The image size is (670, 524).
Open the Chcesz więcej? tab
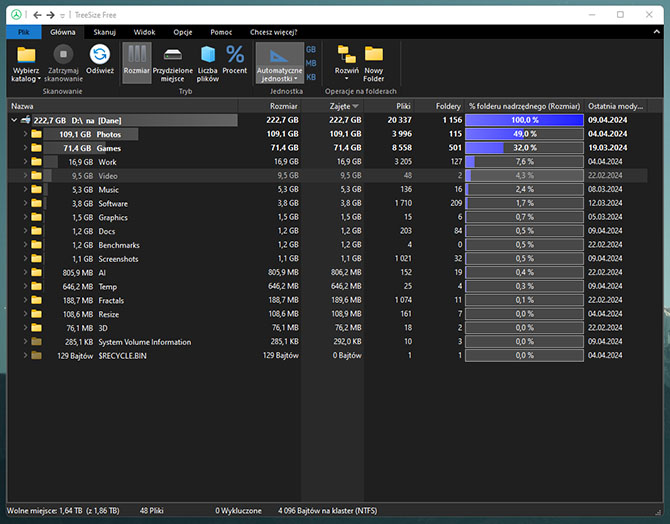point(273,32)
